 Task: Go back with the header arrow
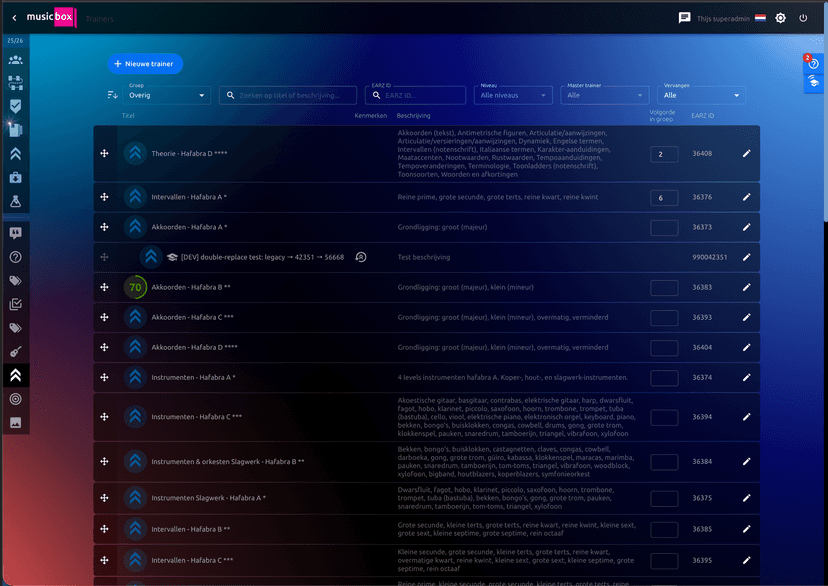click(x=14, y=18)
